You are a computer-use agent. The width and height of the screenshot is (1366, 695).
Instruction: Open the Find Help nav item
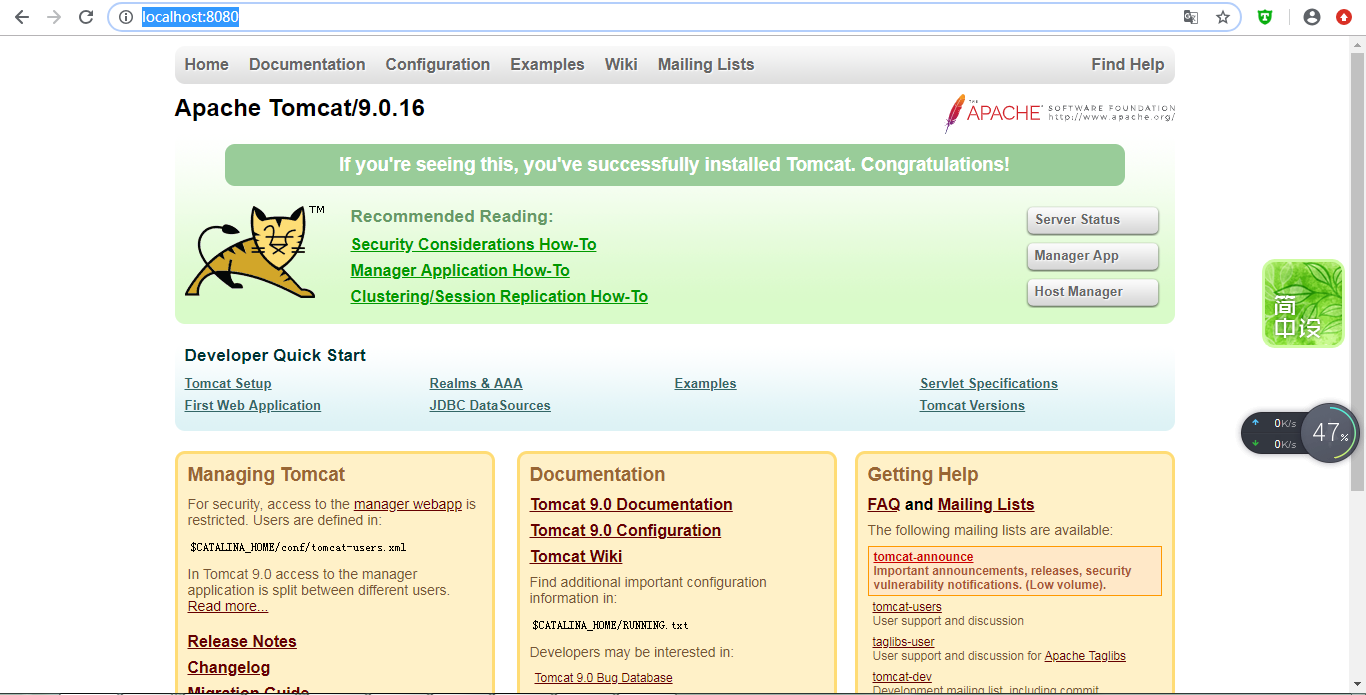click(x=1128, y=64)
